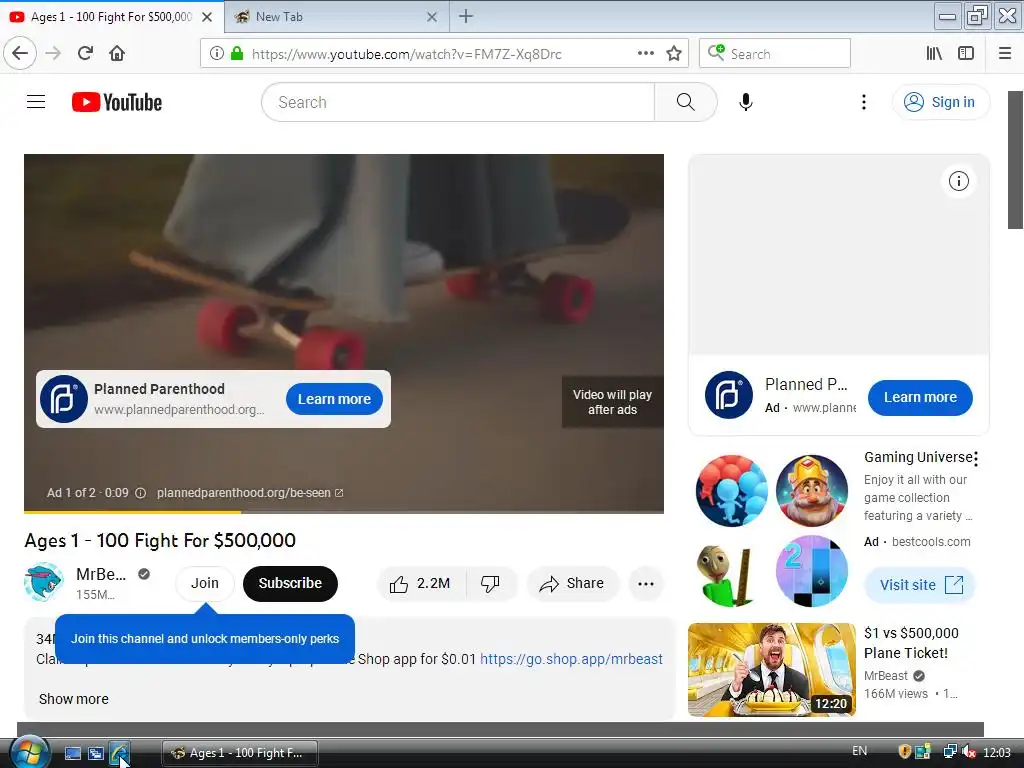Open ad info icon next to Ad 1 of 2
Image resolution: width=1024 pixels, height=768 pixels.
coord(140,493)
